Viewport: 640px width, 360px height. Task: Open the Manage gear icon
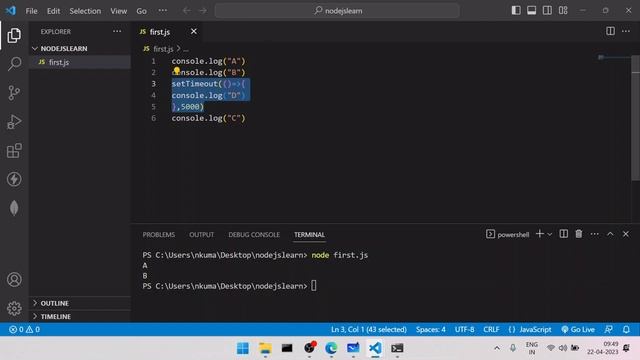pyautogui.click(x=14, y=308)
